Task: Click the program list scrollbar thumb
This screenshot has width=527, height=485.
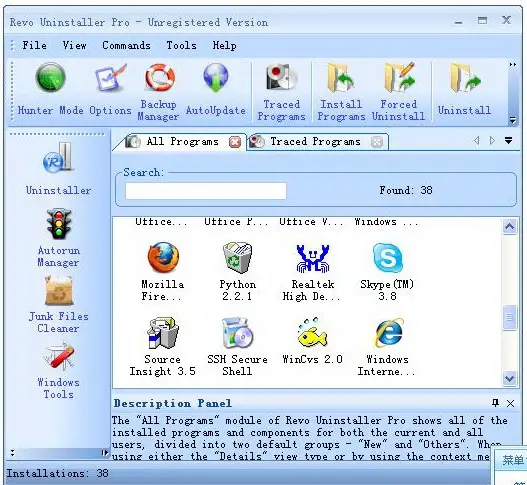Action: coord(510,317)
